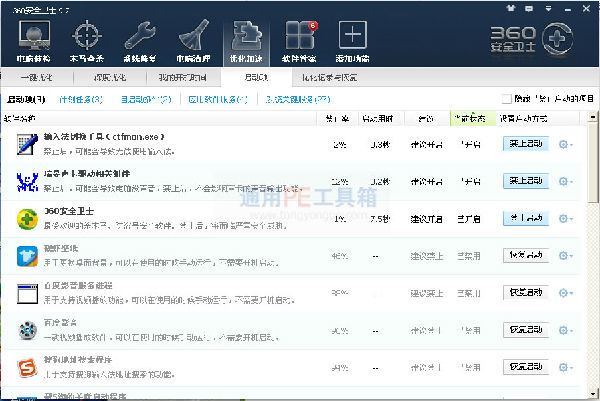Image resolution: width=600 pixels, height=401 pixels.
Task: Click the blue Realtek crab icon
Action: 27,182
